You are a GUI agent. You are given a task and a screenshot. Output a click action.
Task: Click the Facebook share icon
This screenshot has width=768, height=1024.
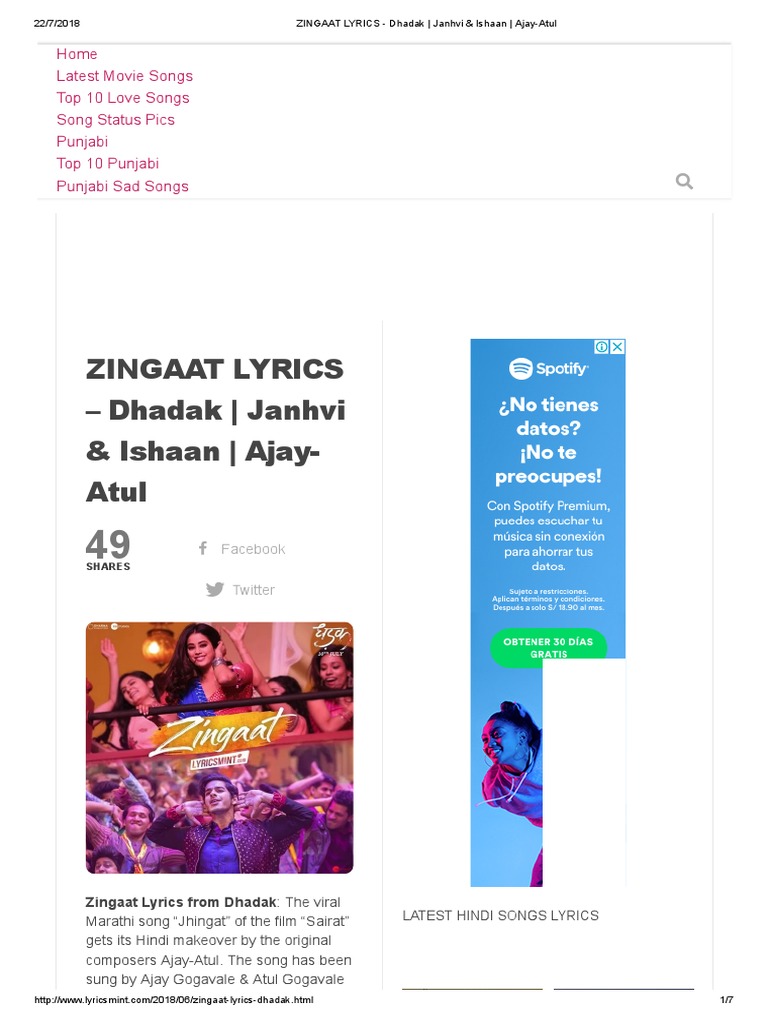203,549
